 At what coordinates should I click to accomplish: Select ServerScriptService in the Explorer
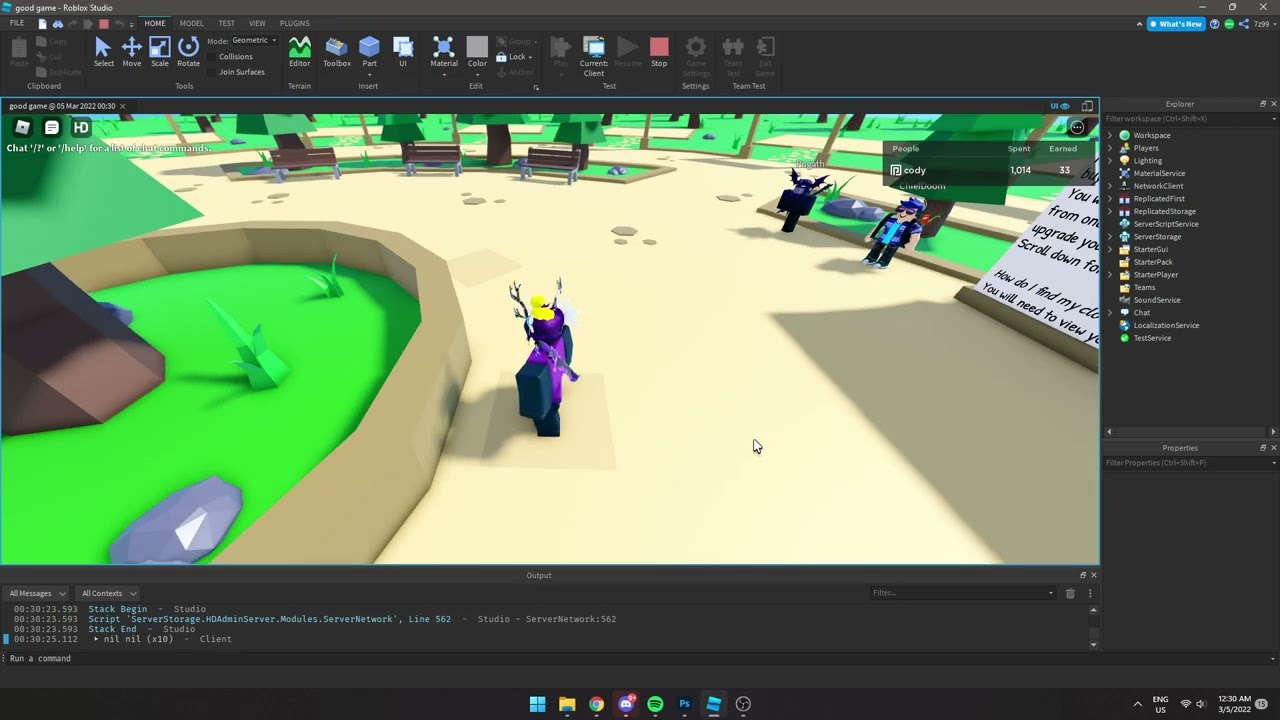[x=1165, y=224]
